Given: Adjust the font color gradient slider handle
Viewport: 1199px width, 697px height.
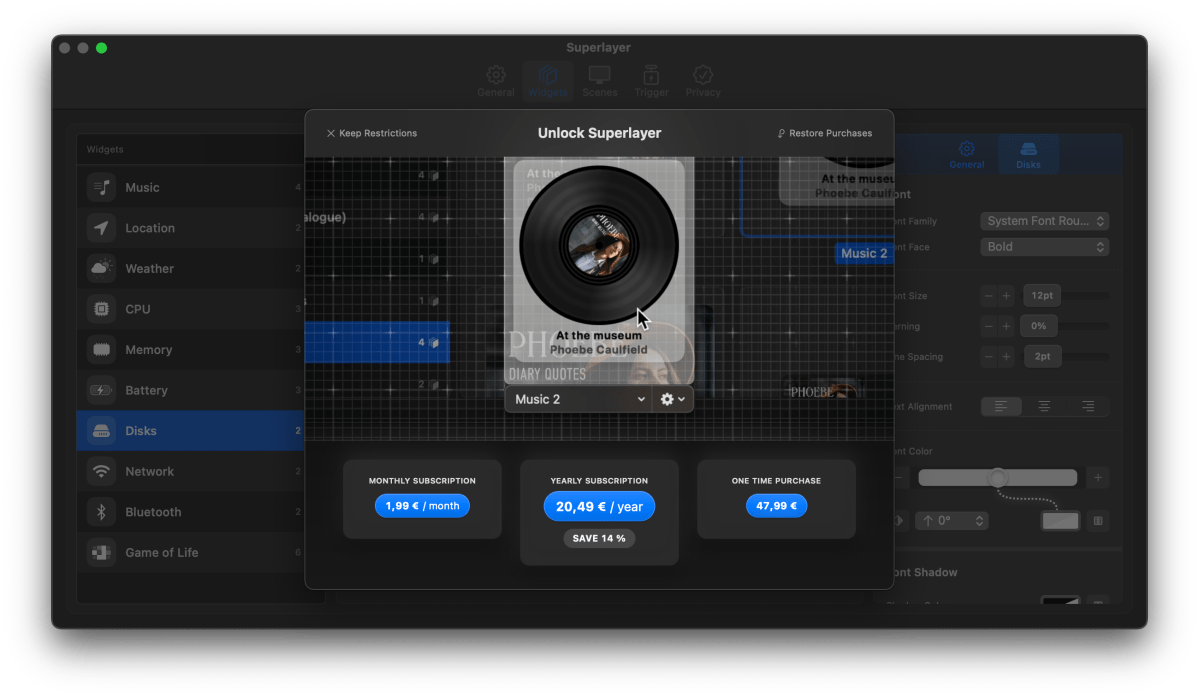Looking at the screenshot, I should click(x=997, y=478).
